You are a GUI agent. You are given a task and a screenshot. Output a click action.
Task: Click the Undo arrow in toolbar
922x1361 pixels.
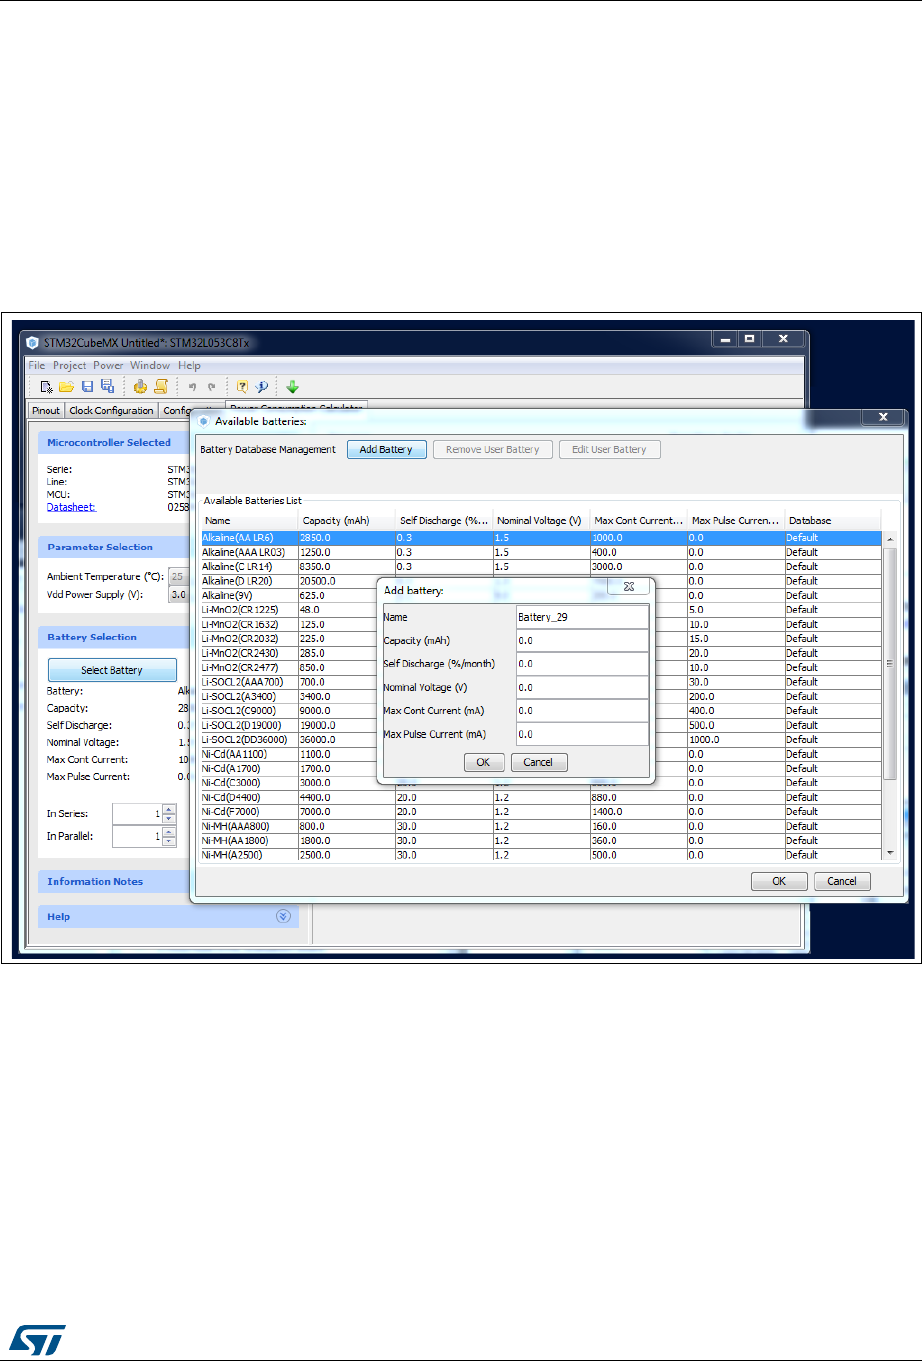tap(193, 387)
